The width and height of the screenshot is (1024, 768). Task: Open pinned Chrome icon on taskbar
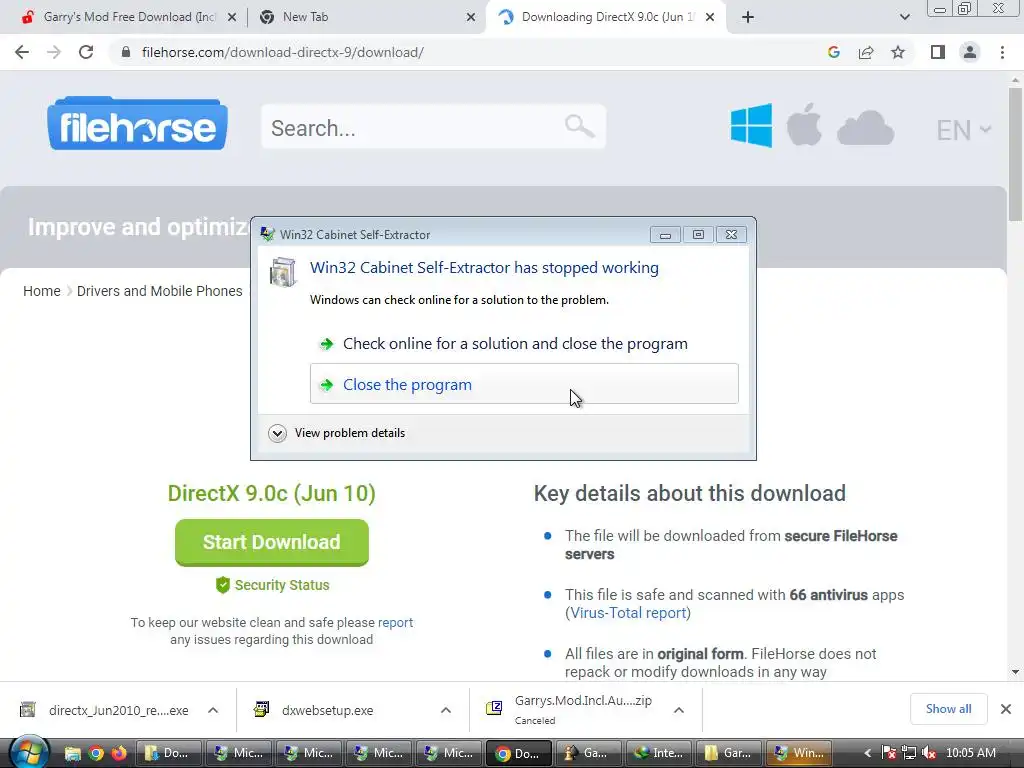[96, 753]
